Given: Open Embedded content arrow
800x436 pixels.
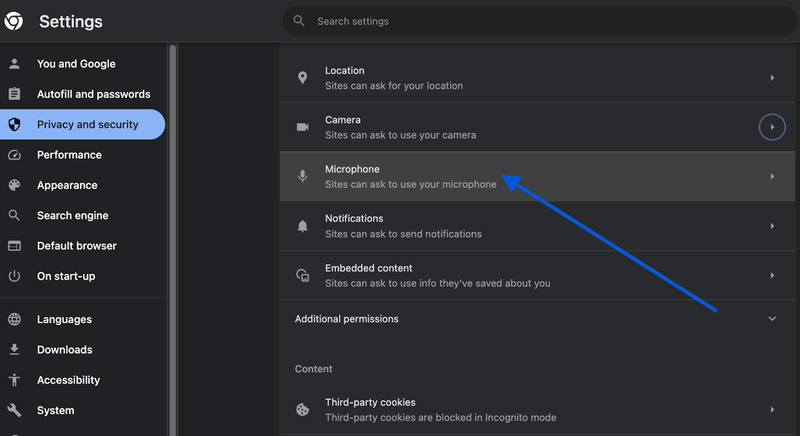Looking at the screenshot, I should 772,275.
